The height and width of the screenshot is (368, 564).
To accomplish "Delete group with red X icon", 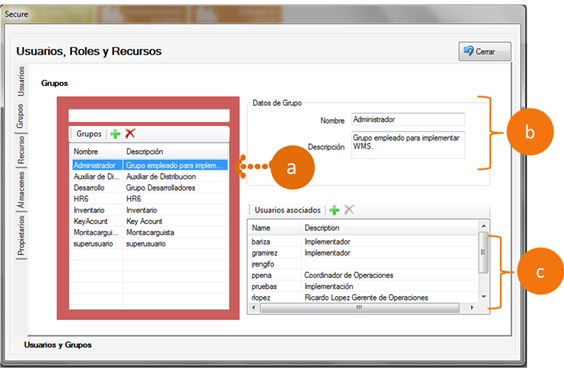I will 130,133.
